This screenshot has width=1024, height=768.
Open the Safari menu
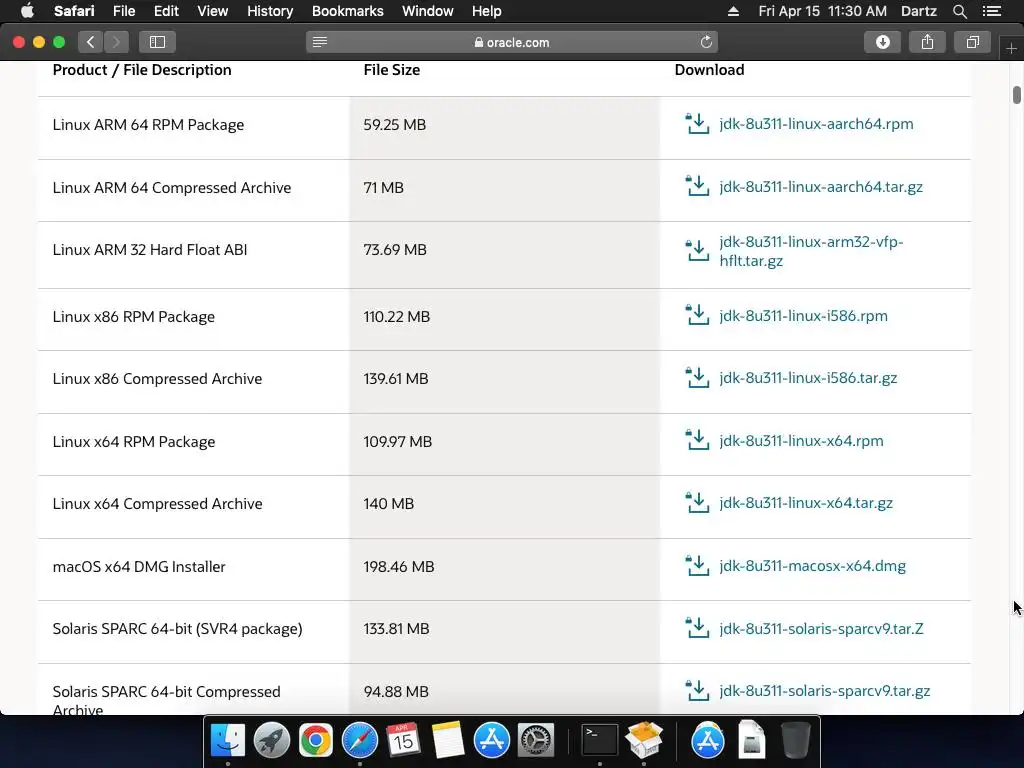pyautogui.click(x=74, y=11)
